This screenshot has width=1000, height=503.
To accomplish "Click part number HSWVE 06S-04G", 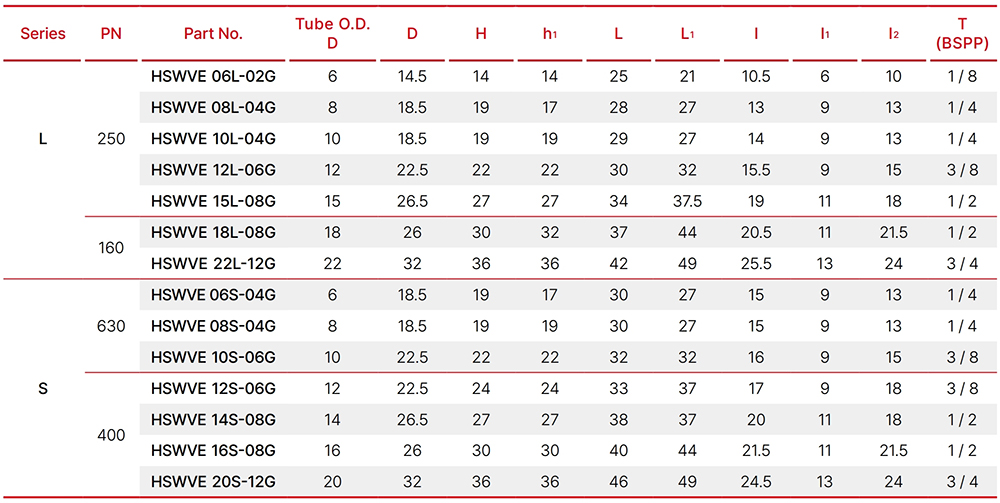I will (x=213, y=295).
